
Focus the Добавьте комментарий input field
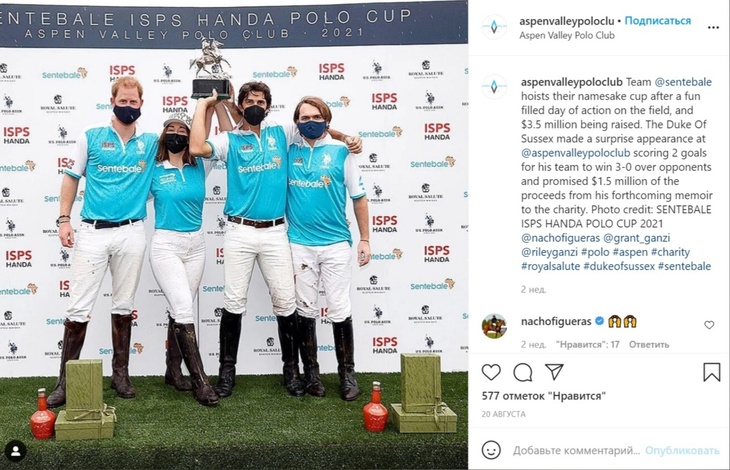tap(576, 450)
